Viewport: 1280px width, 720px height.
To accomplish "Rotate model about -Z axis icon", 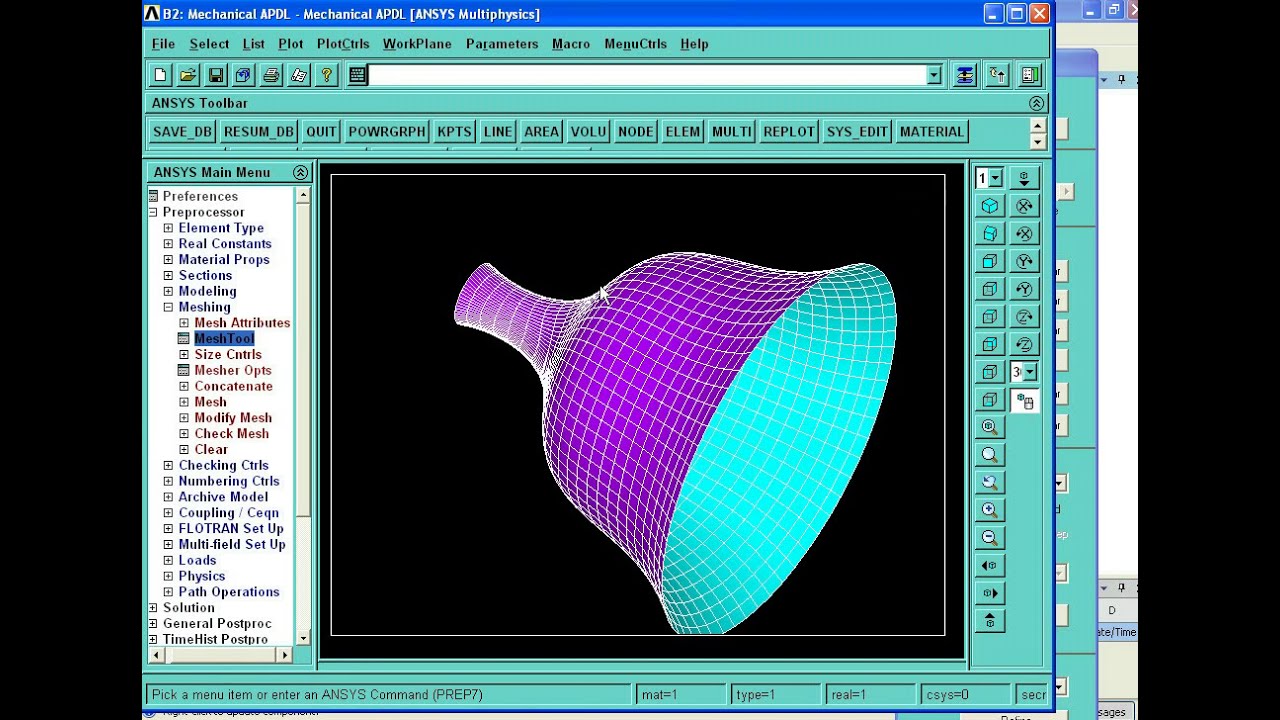I will coord(1024,344).
